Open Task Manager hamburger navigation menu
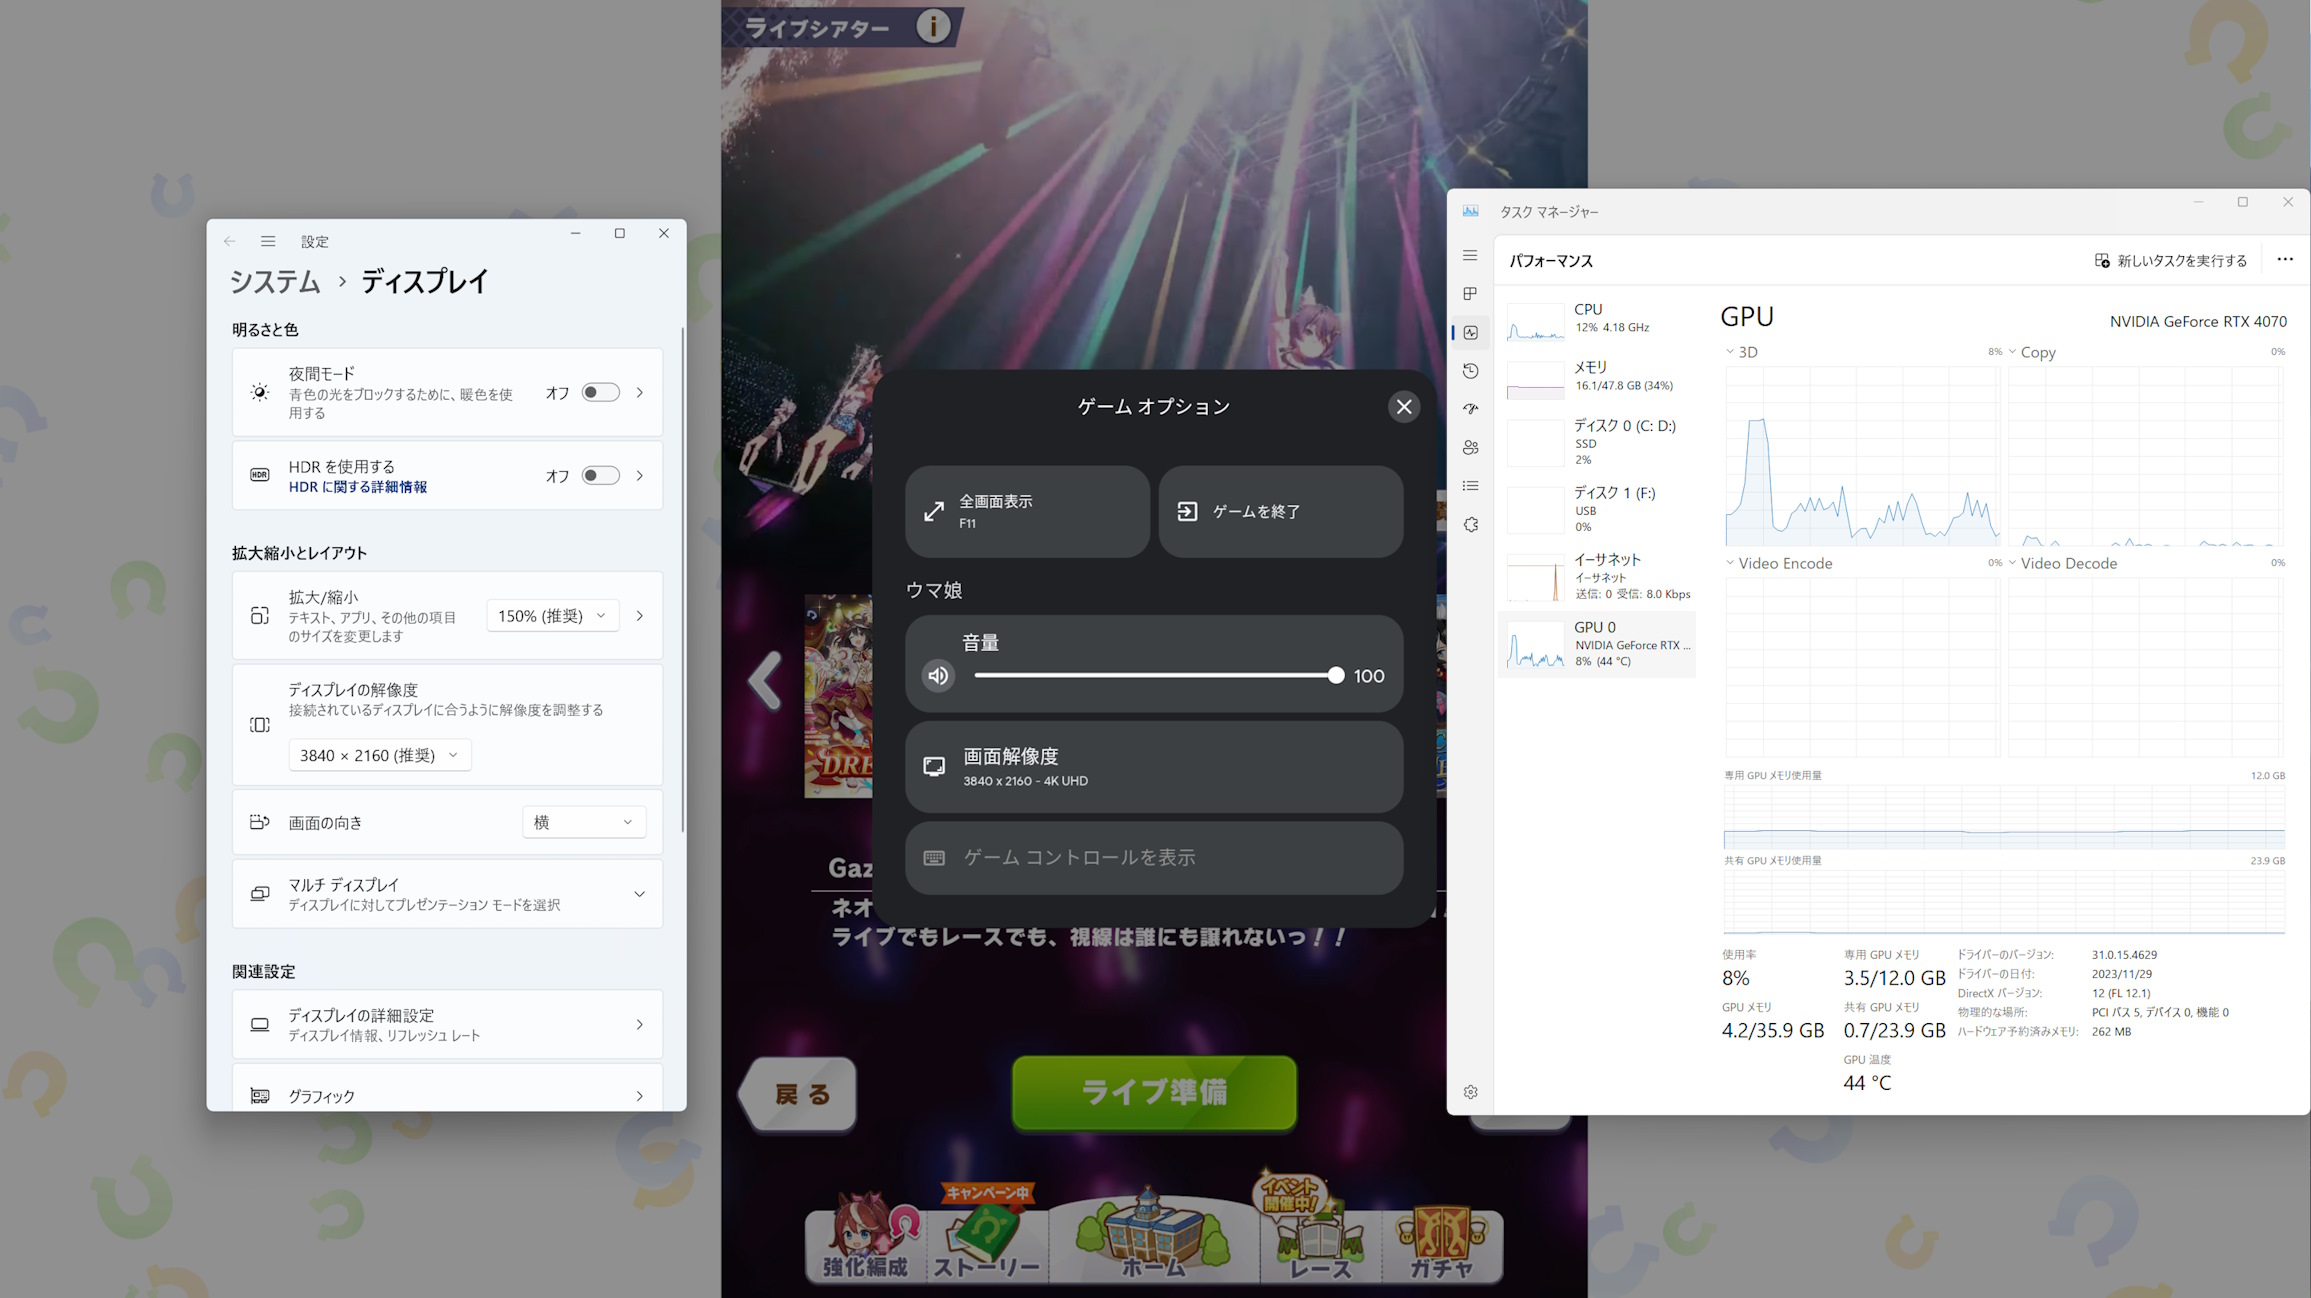Image resolution: width=2311 pixels, height=1298 pixels. click(x=1470, y=256)
